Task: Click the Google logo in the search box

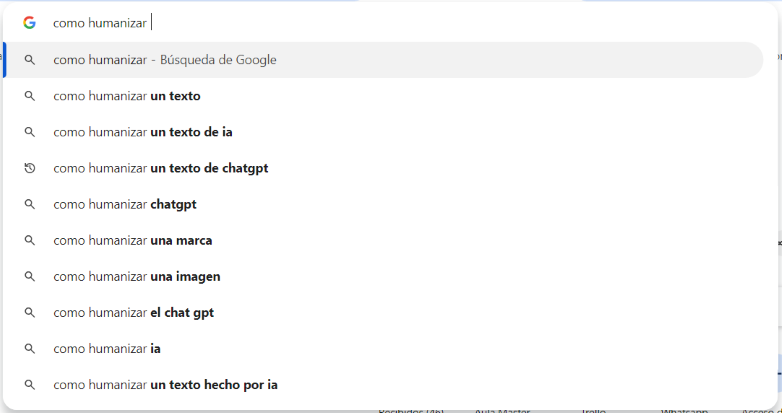Action: 29,23
